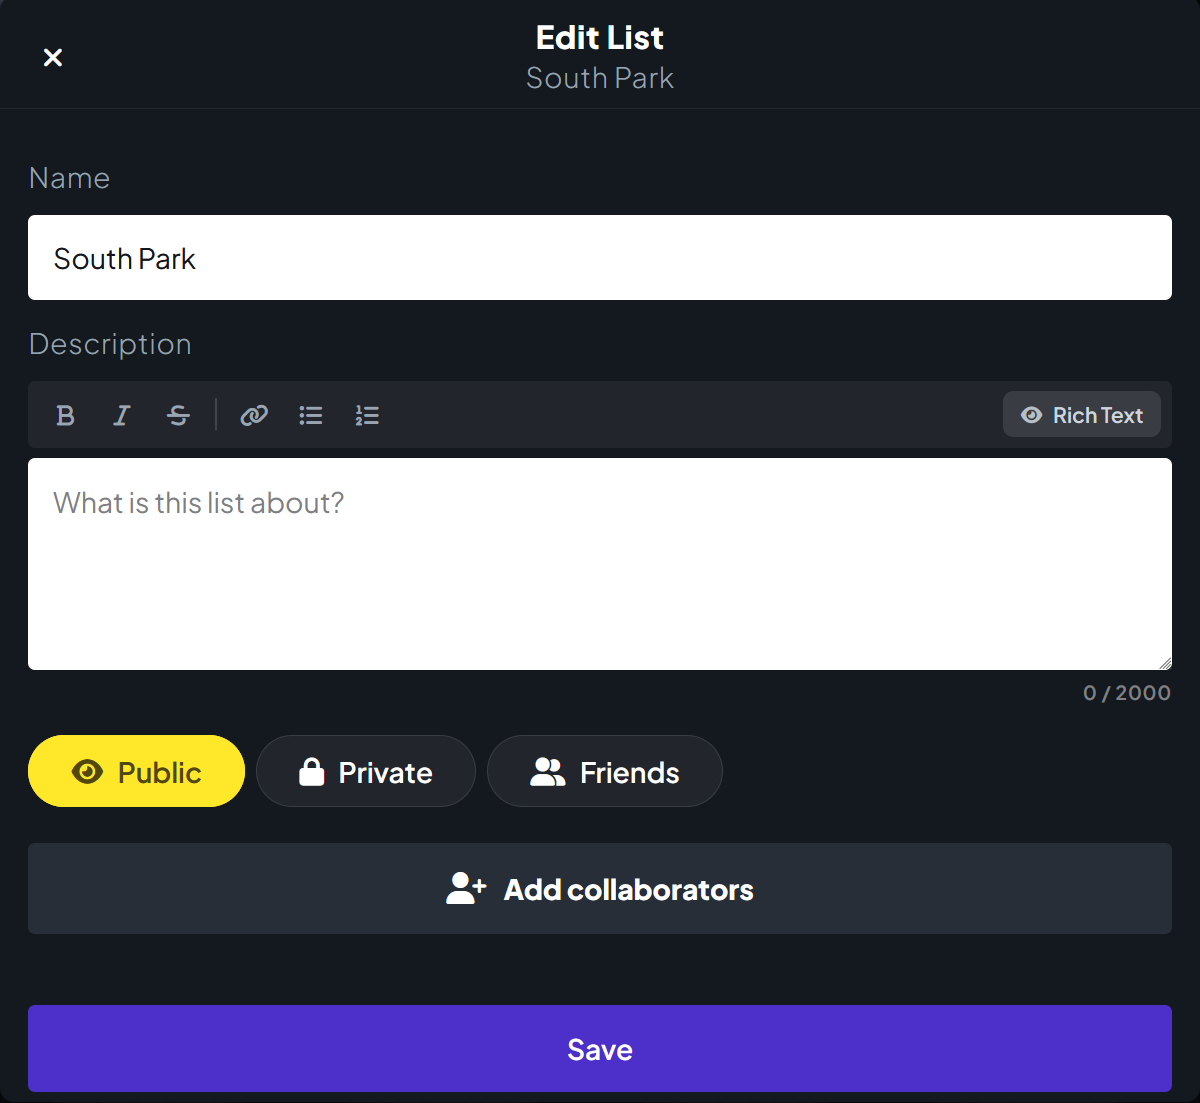The height and width of the screenshot is (1103, 1200).
Task: Toggle the Rich Text editor mode
Action: point(1082,414)
